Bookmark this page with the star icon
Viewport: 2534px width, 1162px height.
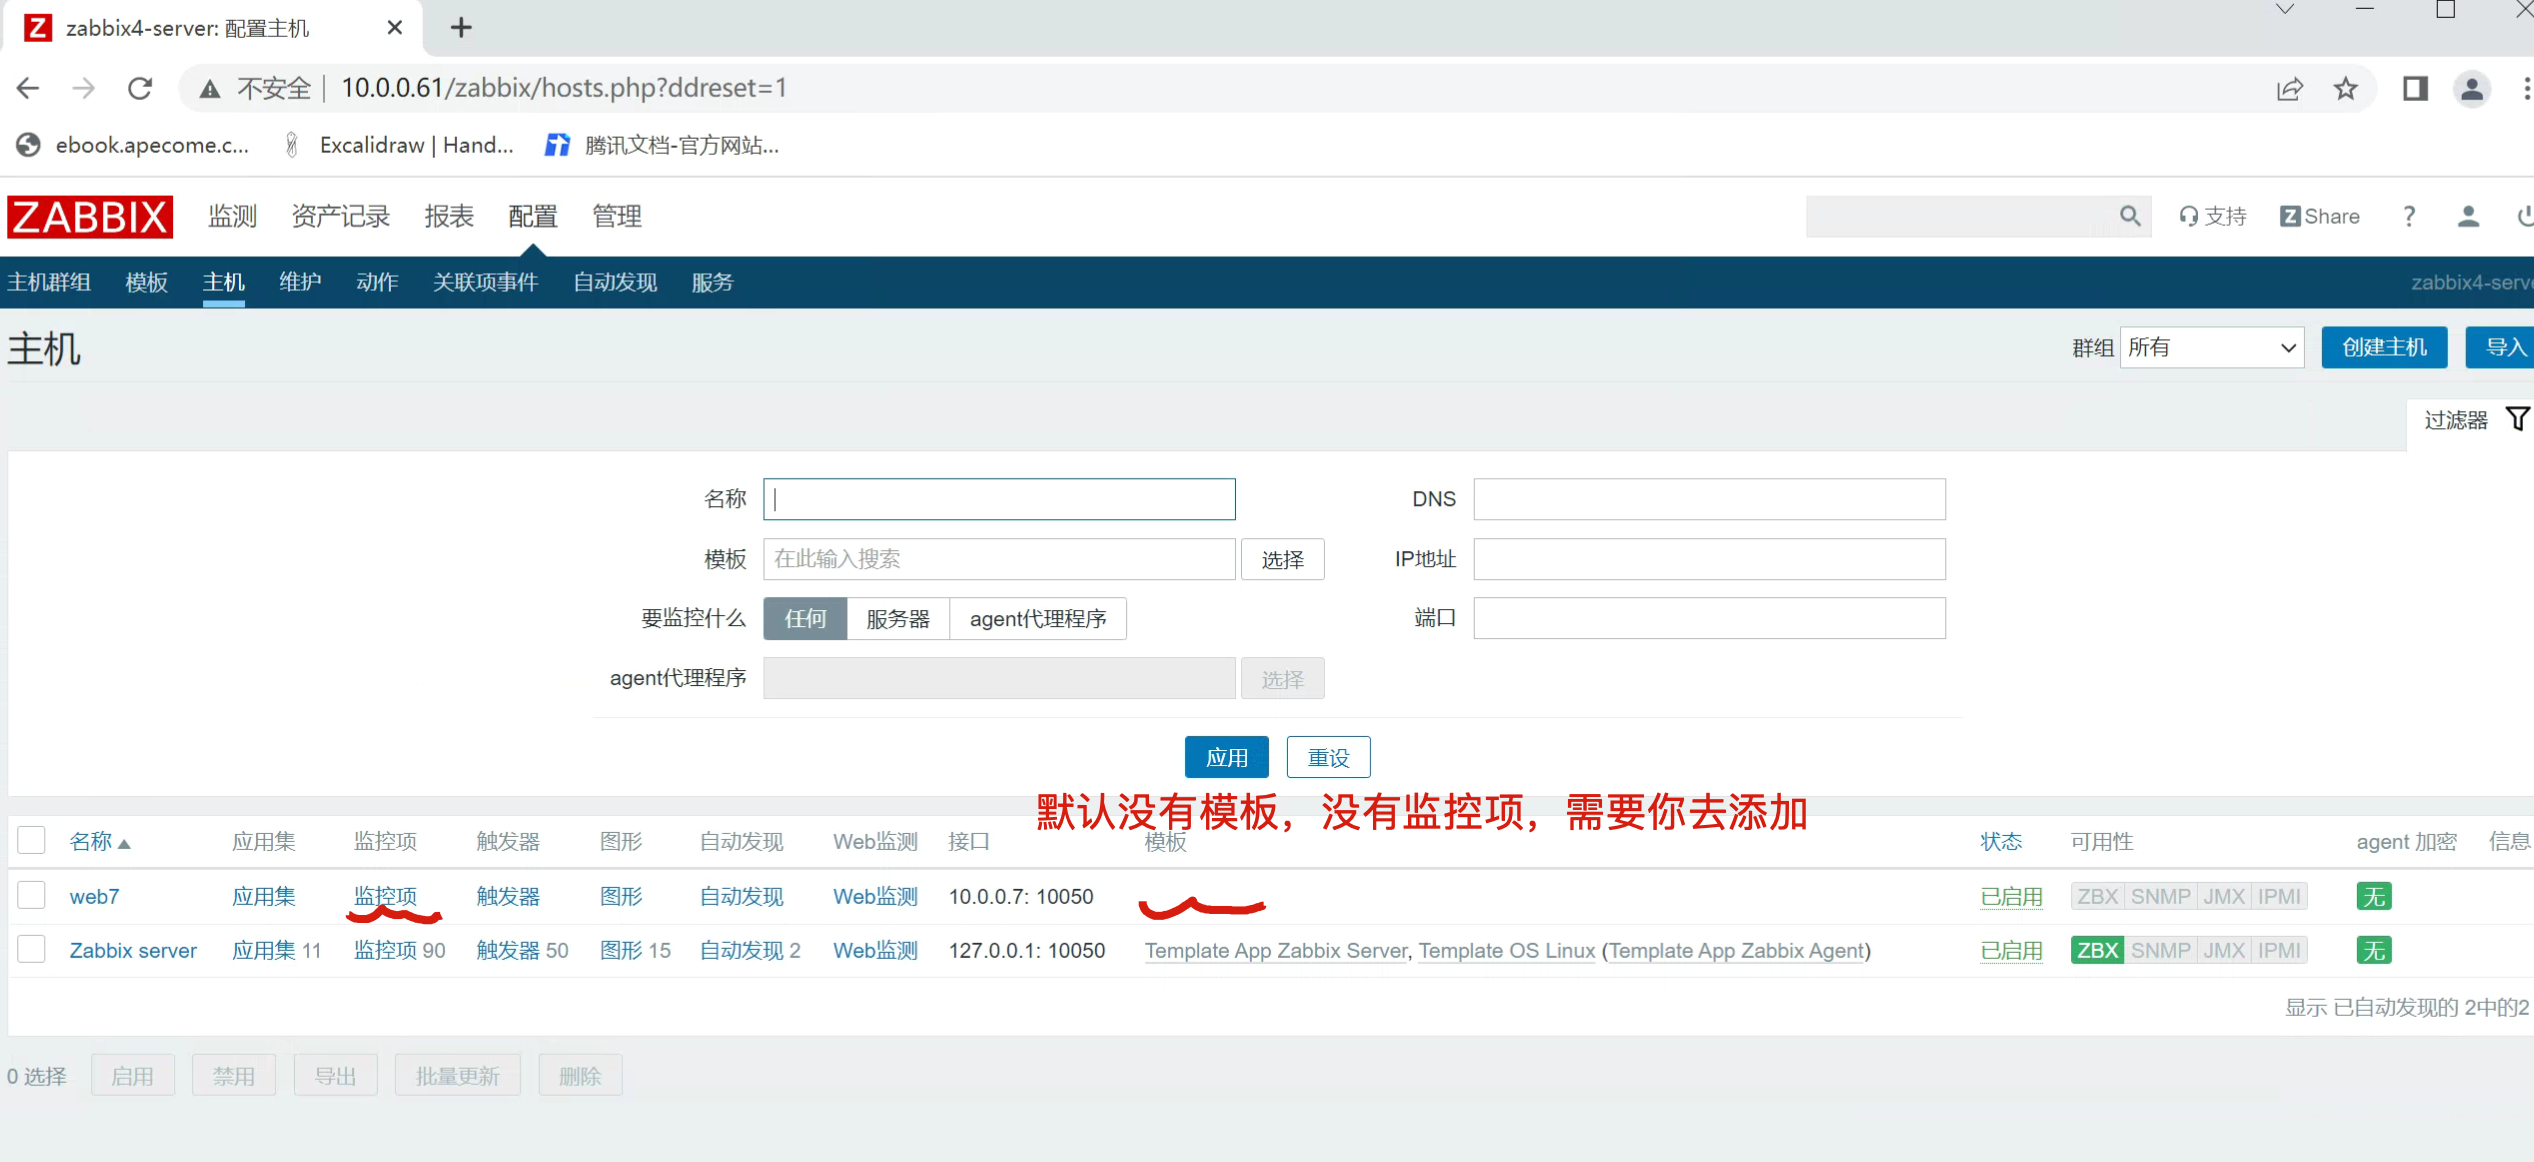click(x=2345, y=88)
